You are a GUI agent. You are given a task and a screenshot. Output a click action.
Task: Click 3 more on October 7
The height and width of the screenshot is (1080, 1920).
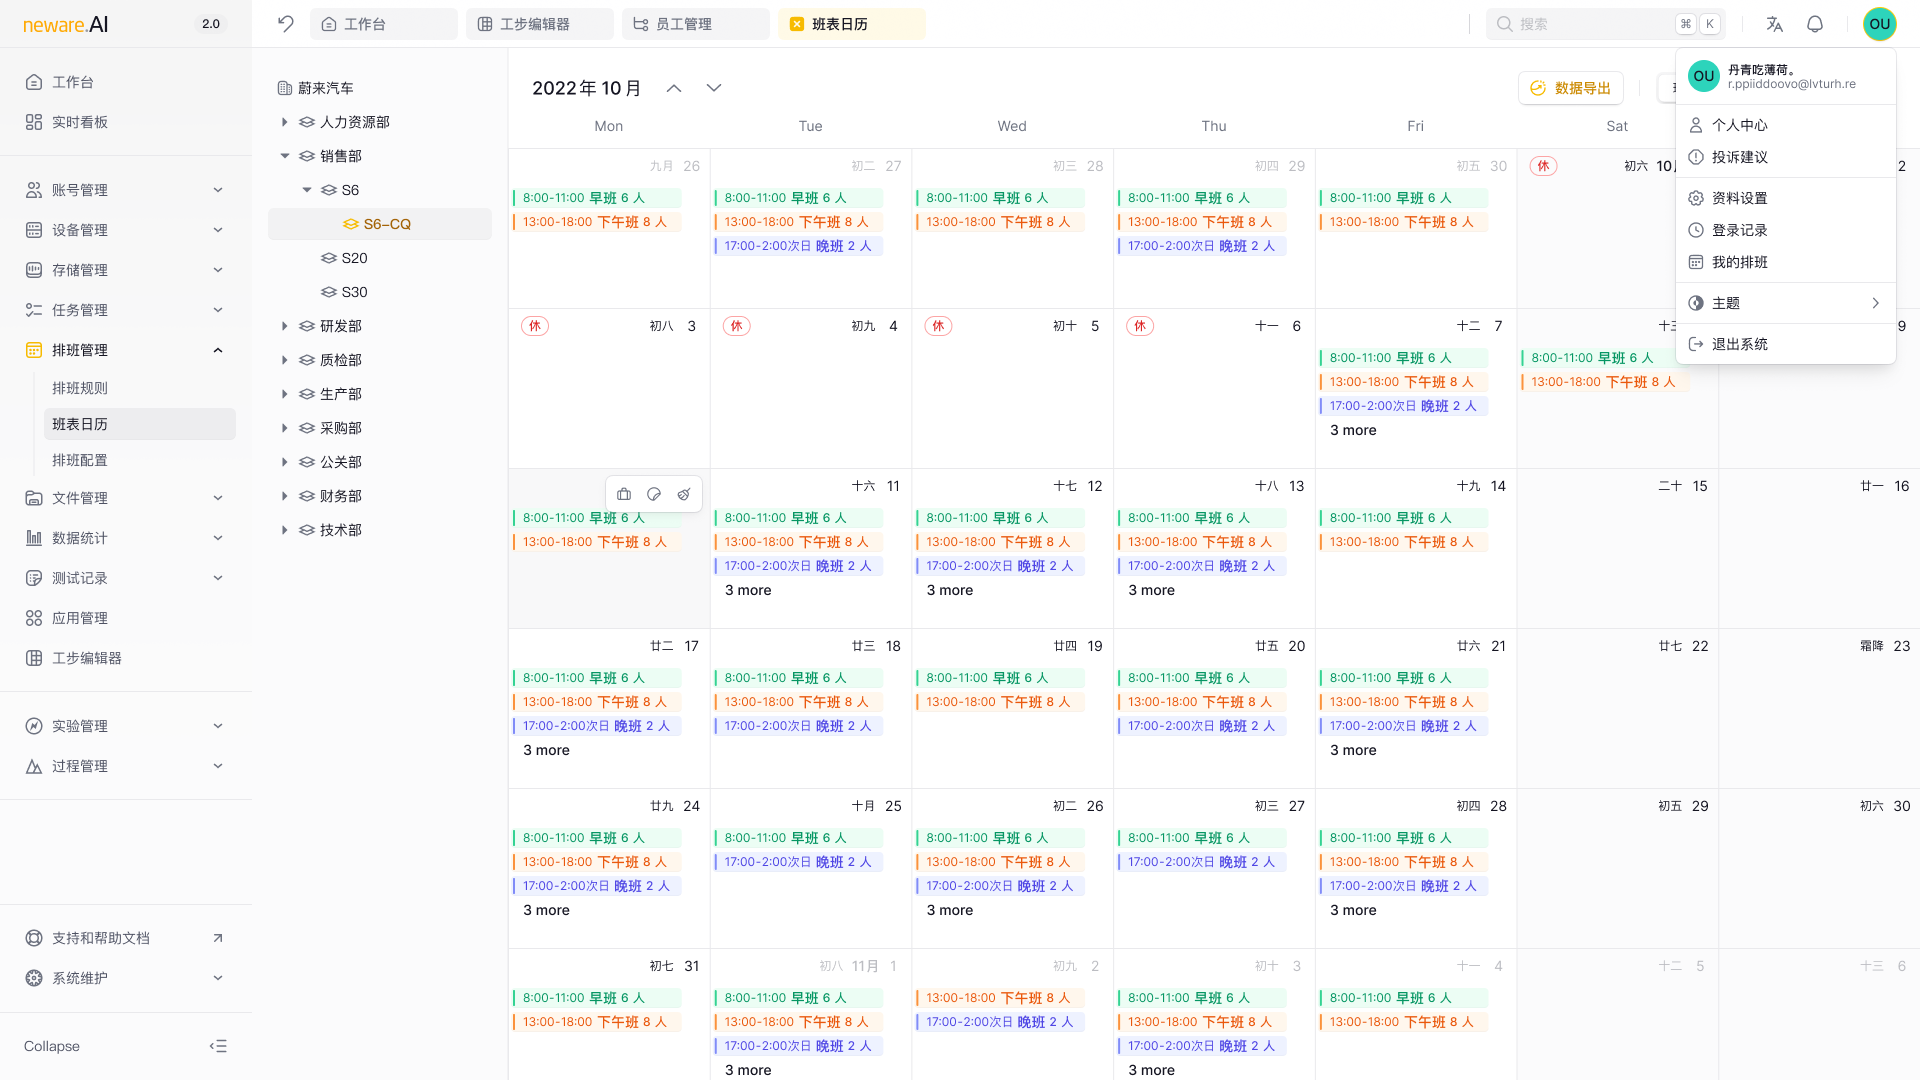[x=1353, y=430]
